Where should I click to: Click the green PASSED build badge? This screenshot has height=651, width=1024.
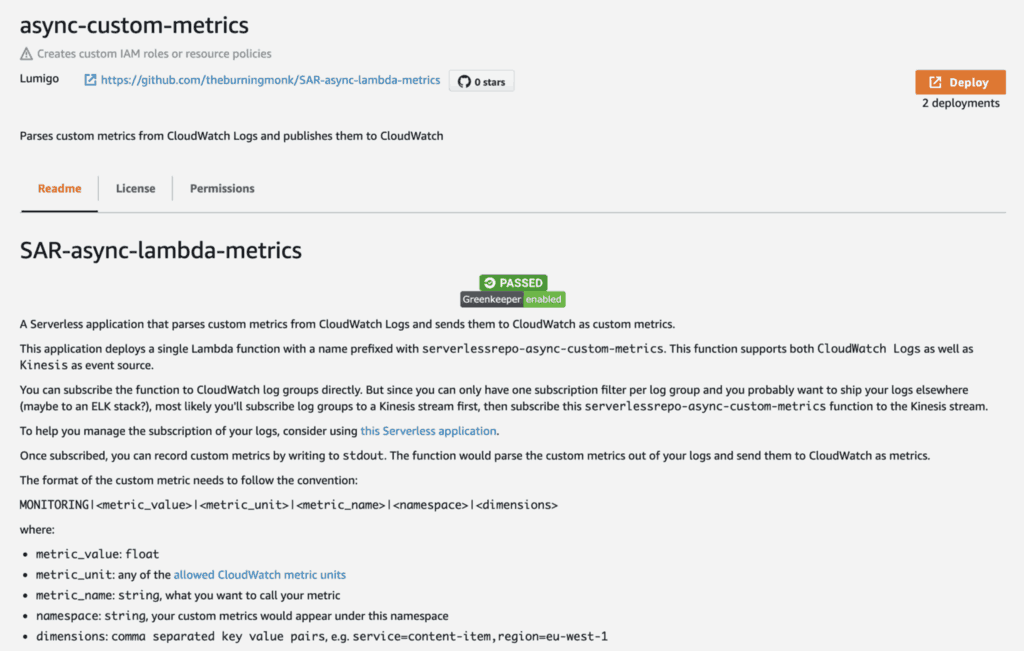click(513, 283)
